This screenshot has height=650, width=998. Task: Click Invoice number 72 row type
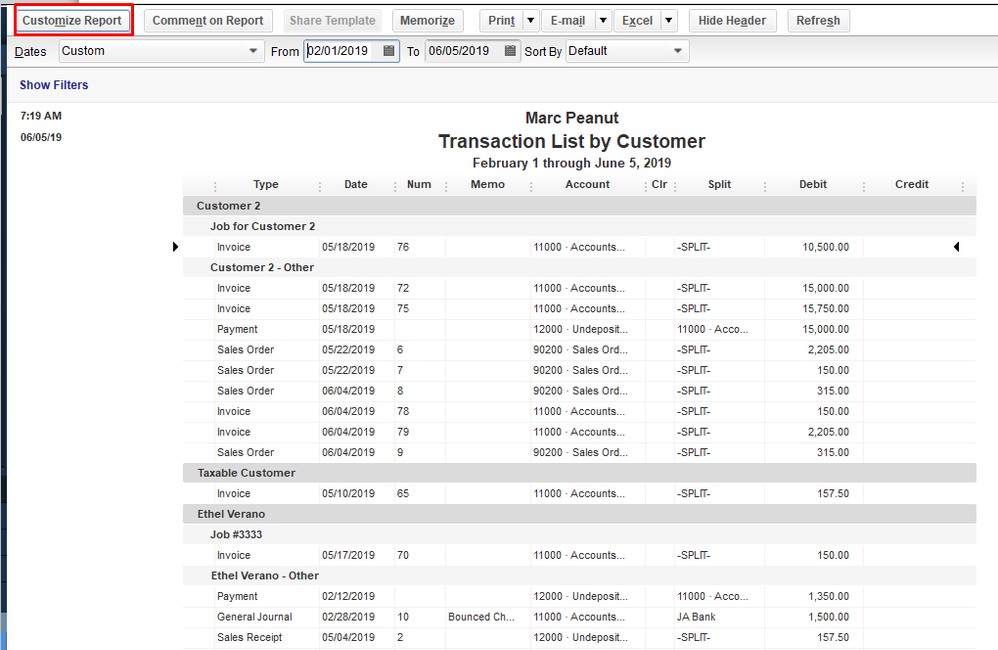coord(234,288)
